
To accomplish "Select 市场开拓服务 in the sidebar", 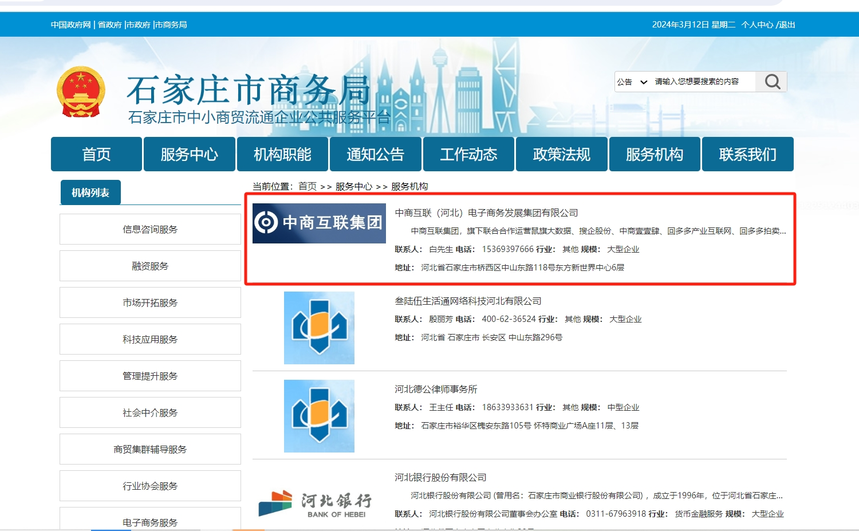I will point(150,302).
